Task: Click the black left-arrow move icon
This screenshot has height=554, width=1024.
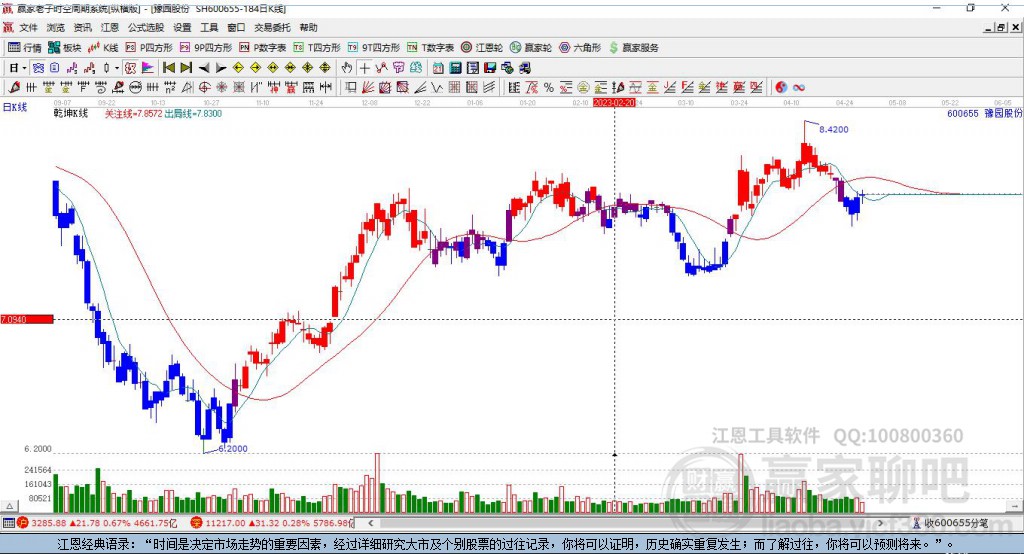Action: click(x=204, y=68)
